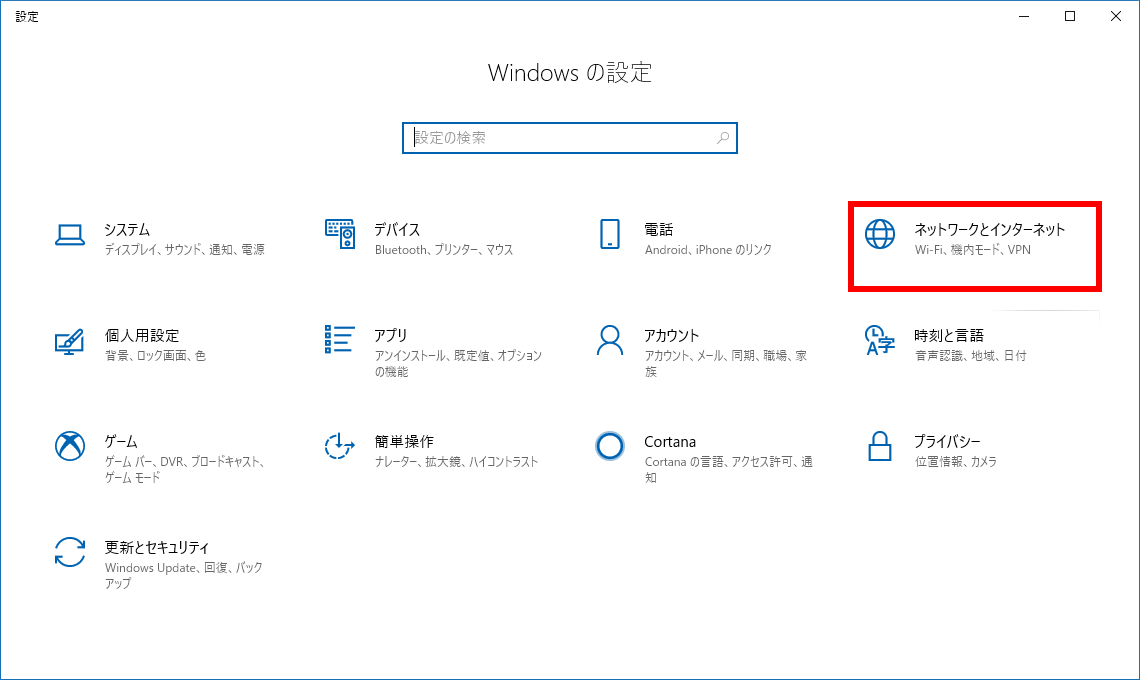Click the Cortana circle icon
Viewport: 1140px width, 680px height.
point(610,446)
